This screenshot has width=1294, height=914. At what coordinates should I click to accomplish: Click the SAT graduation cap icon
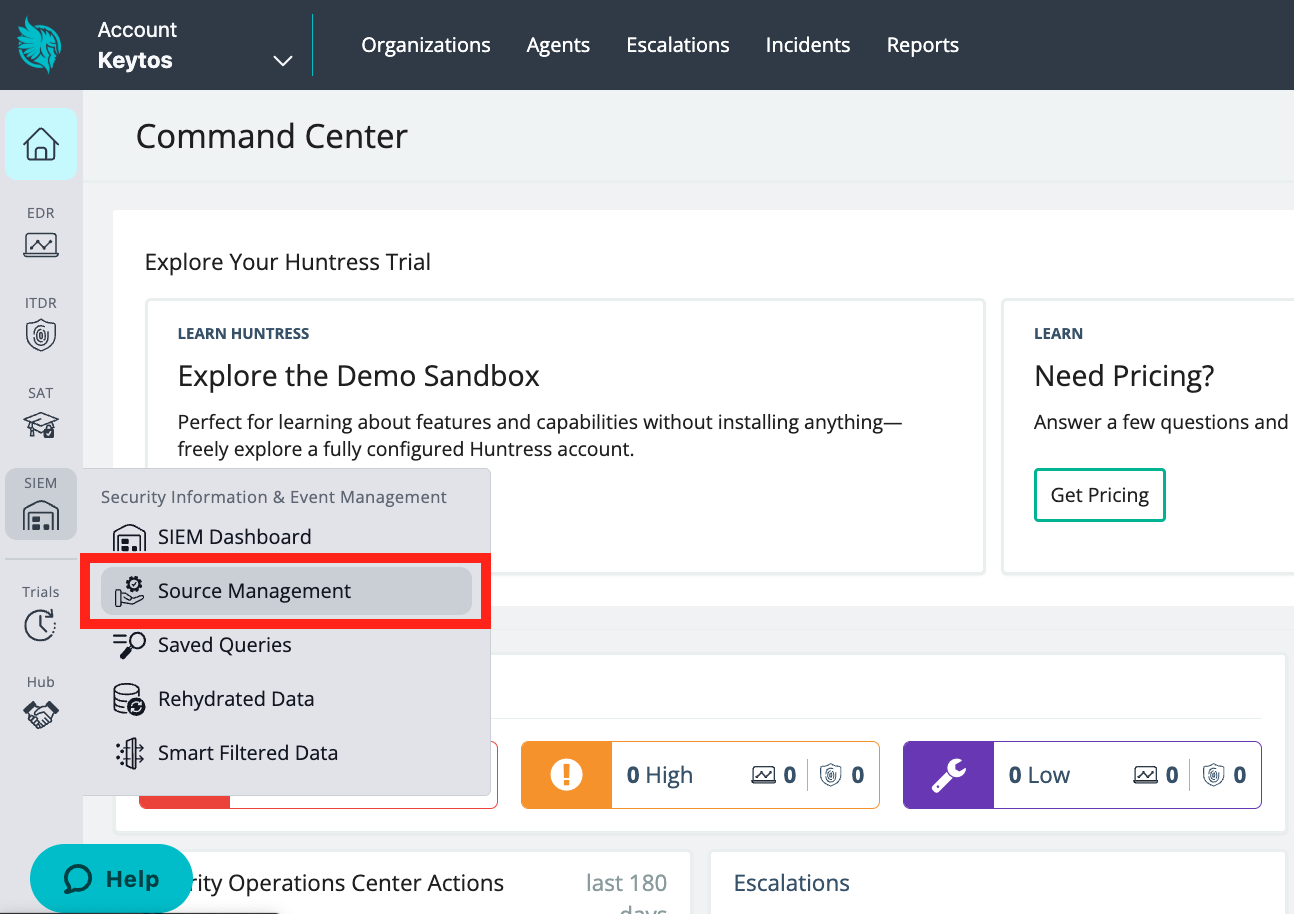click(x=41, y=425)
